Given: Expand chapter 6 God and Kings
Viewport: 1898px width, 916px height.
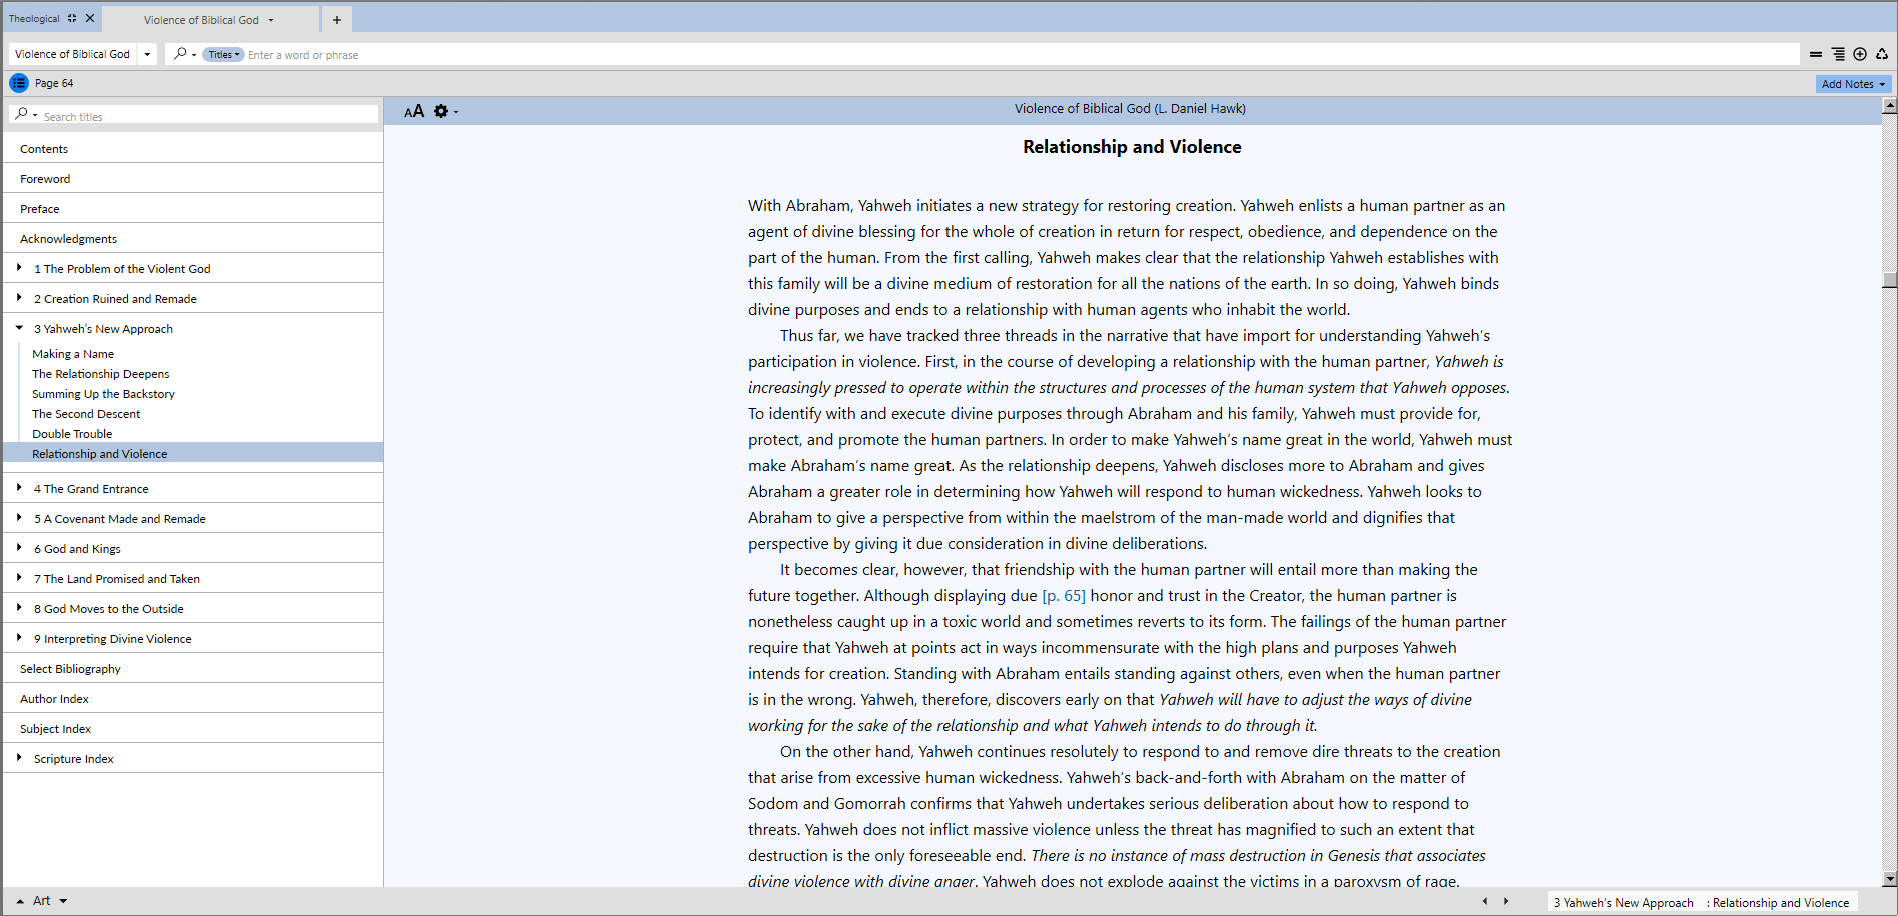Looking at the screenshot, I should click(19, 547).
